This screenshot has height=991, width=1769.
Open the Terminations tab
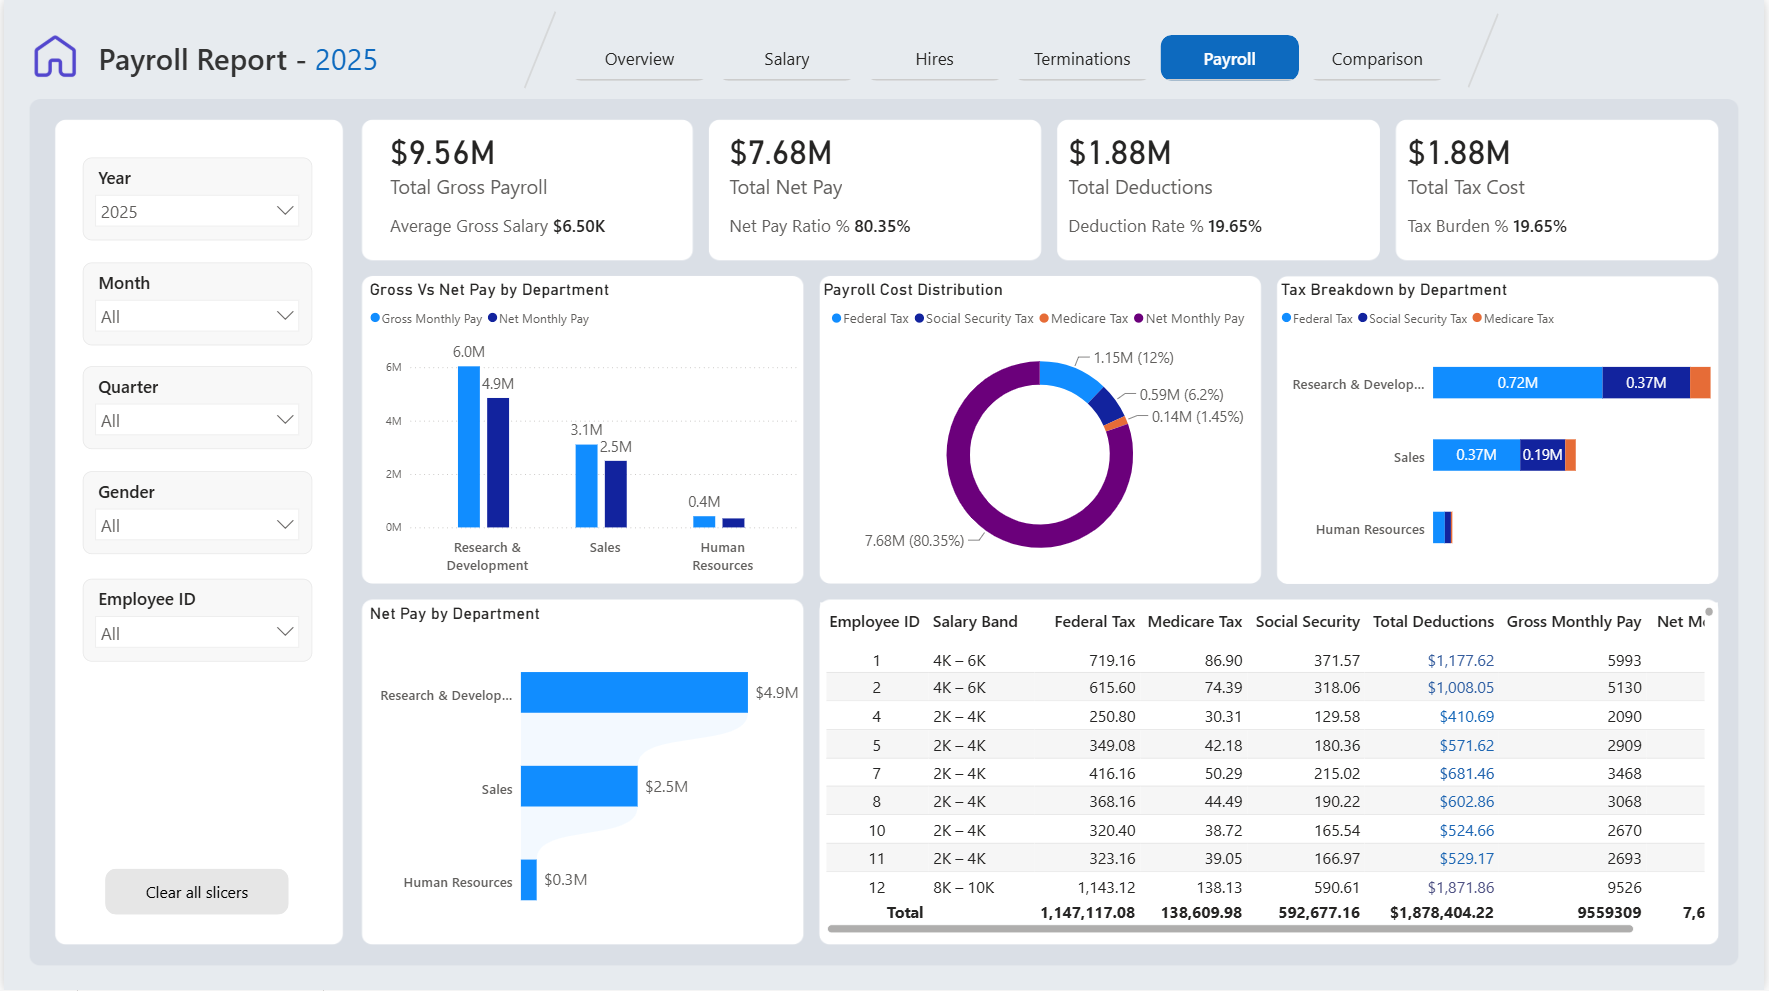[1082, 59]
